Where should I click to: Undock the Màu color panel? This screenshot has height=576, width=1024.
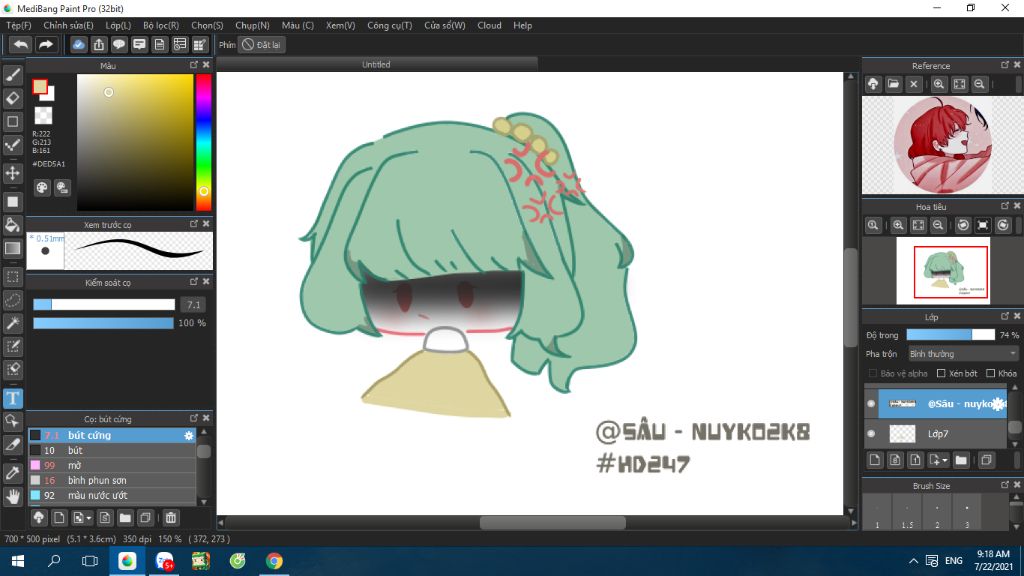pyautogui.click(x=193, y=65)
